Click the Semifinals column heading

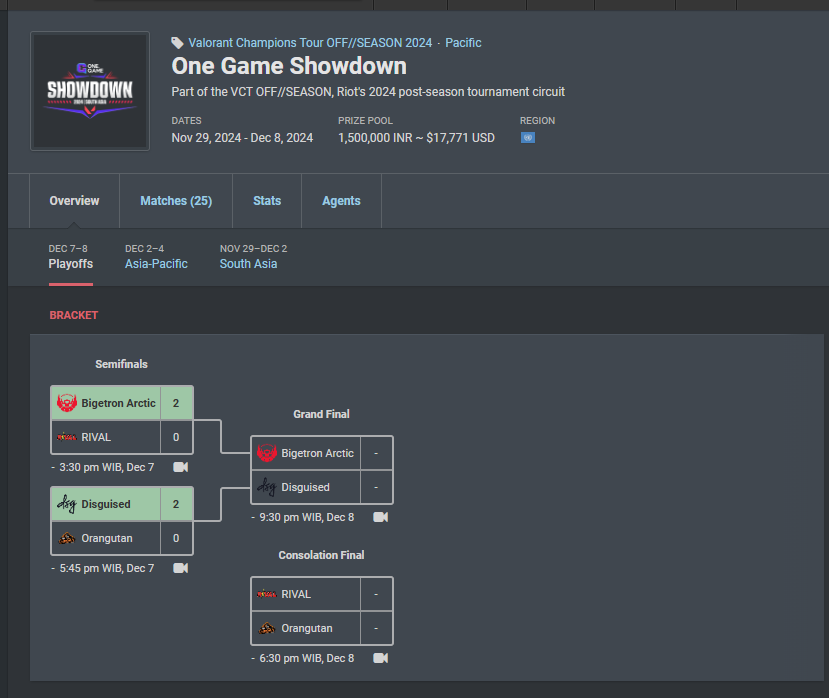(x=122, y=364)
